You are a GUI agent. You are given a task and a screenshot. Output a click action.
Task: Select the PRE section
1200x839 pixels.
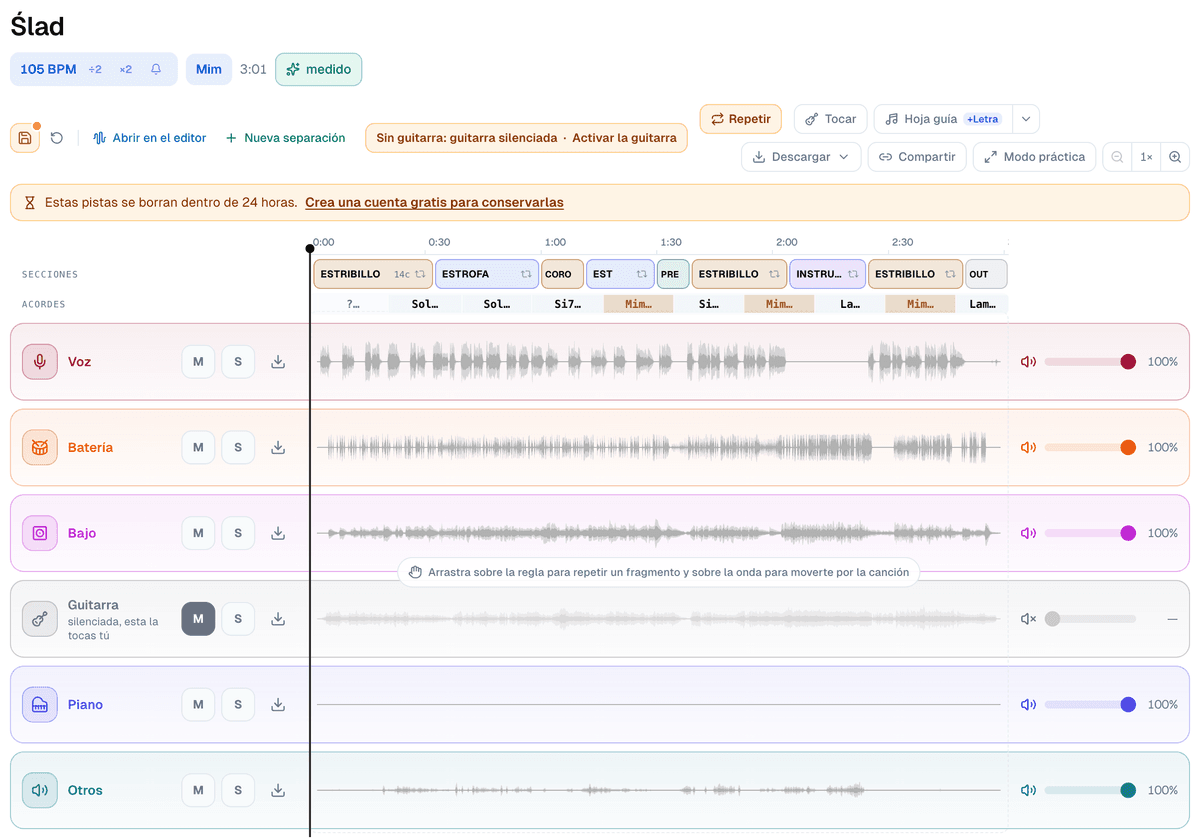[673, 274]
